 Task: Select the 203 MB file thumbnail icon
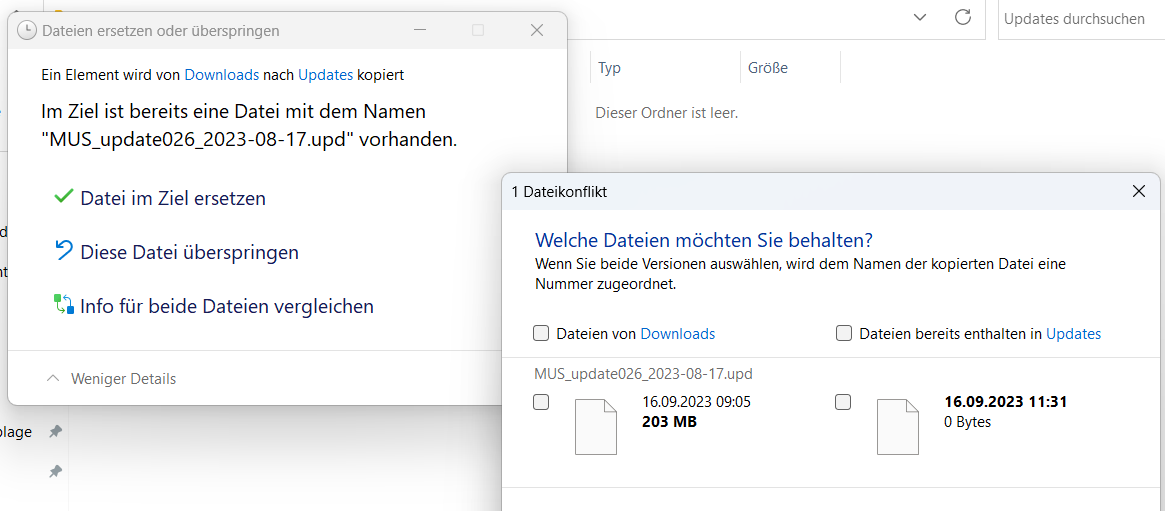(596, 427)
